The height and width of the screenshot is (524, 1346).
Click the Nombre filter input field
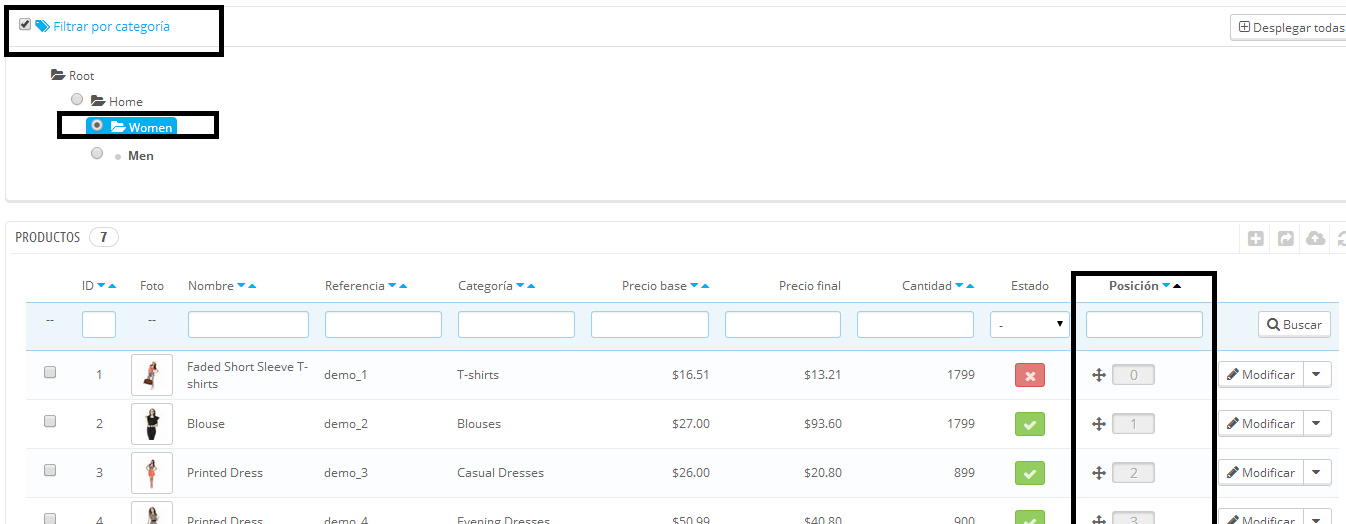(x=248, y=325)
